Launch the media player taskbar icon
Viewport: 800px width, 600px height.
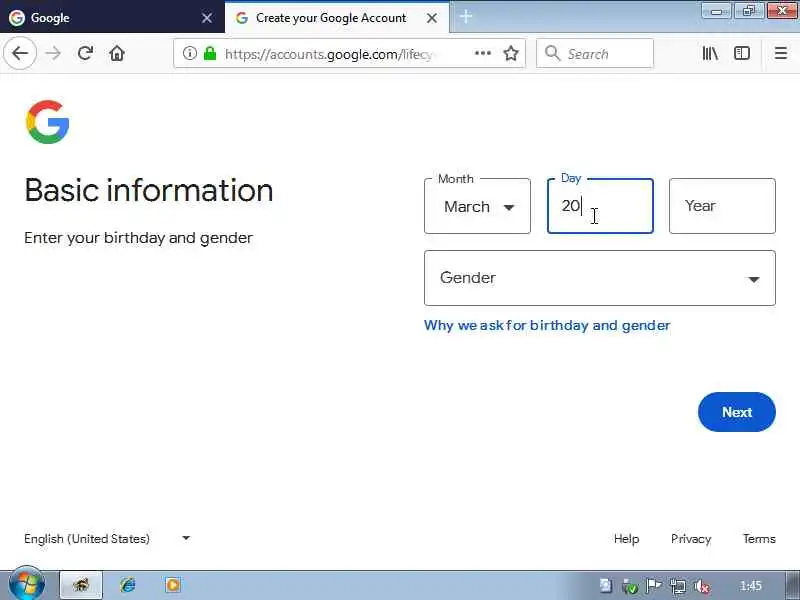point(172,585)
